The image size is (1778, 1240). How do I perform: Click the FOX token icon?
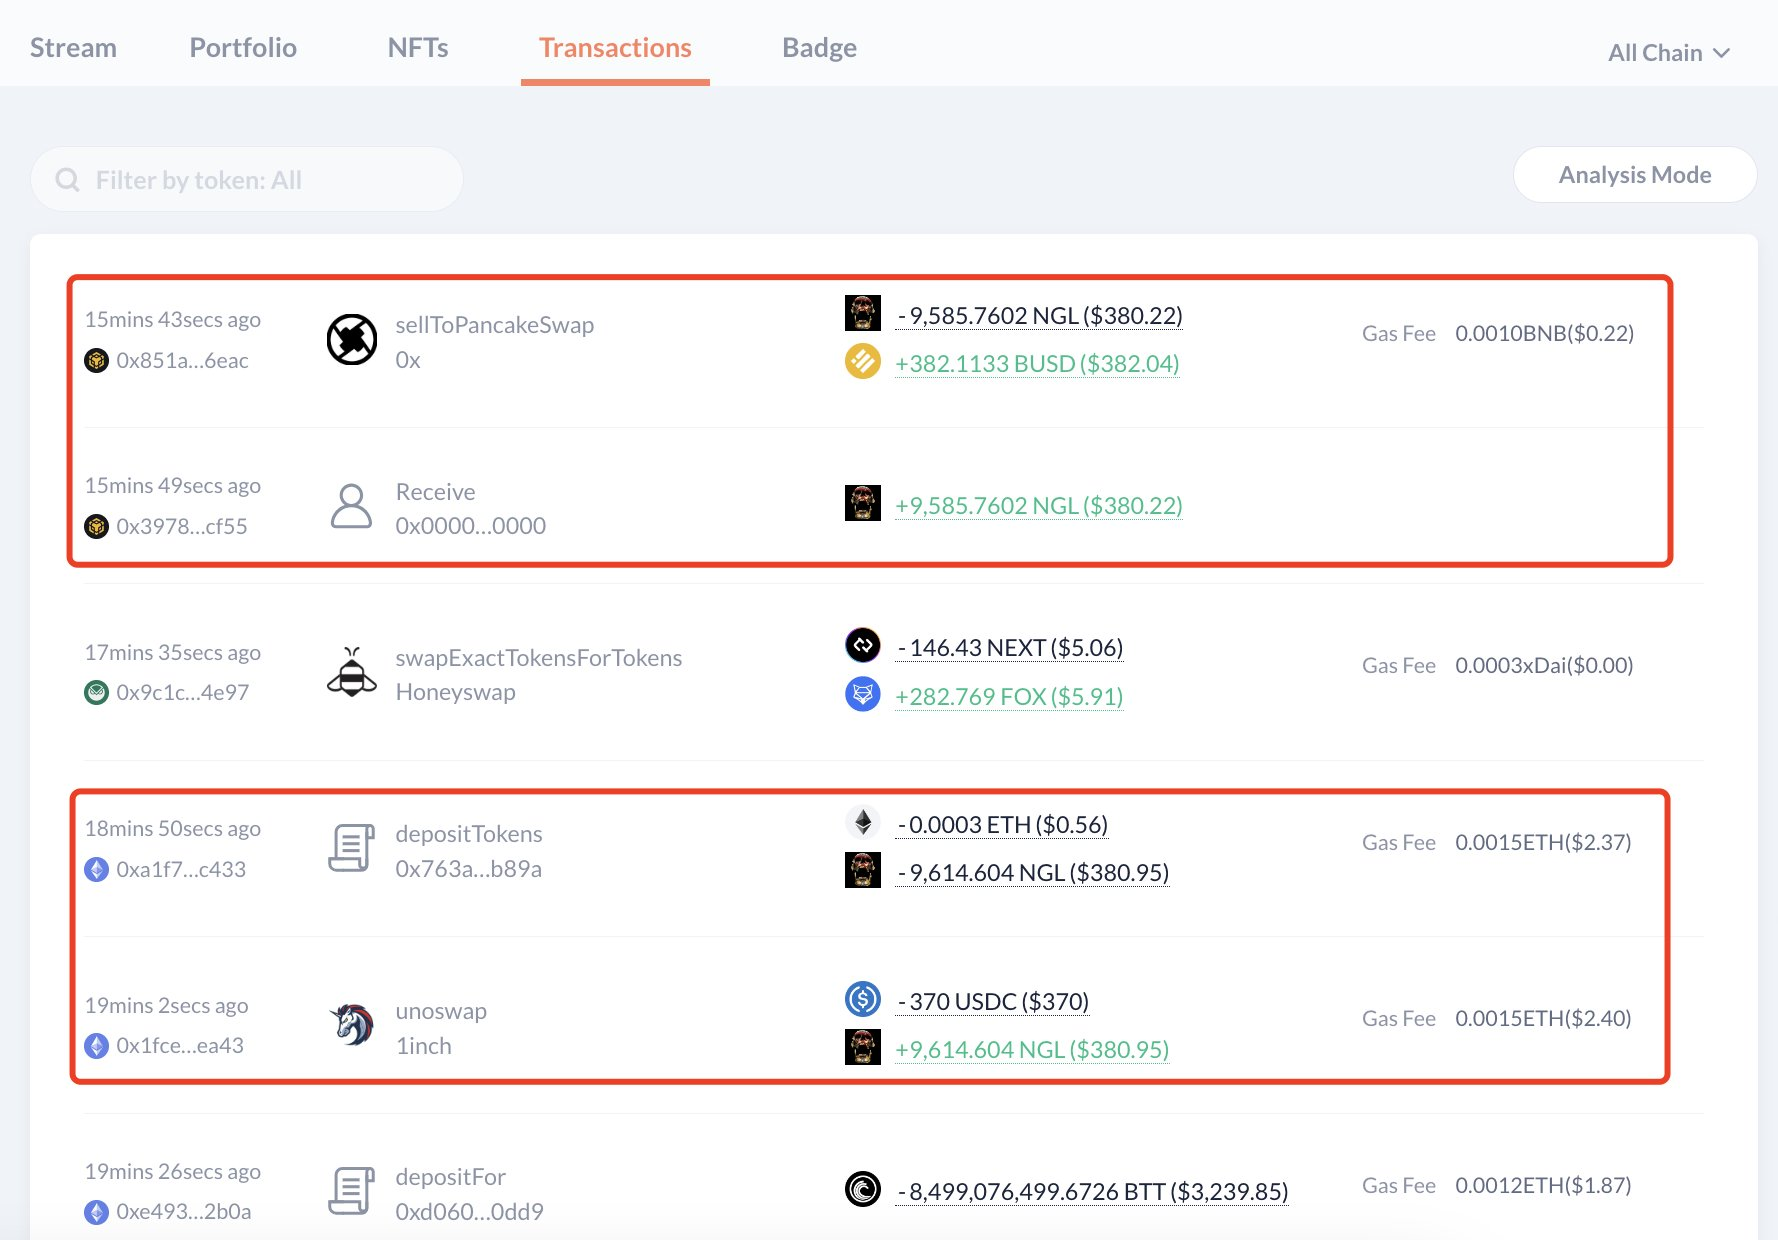click(x=862, y=694)
